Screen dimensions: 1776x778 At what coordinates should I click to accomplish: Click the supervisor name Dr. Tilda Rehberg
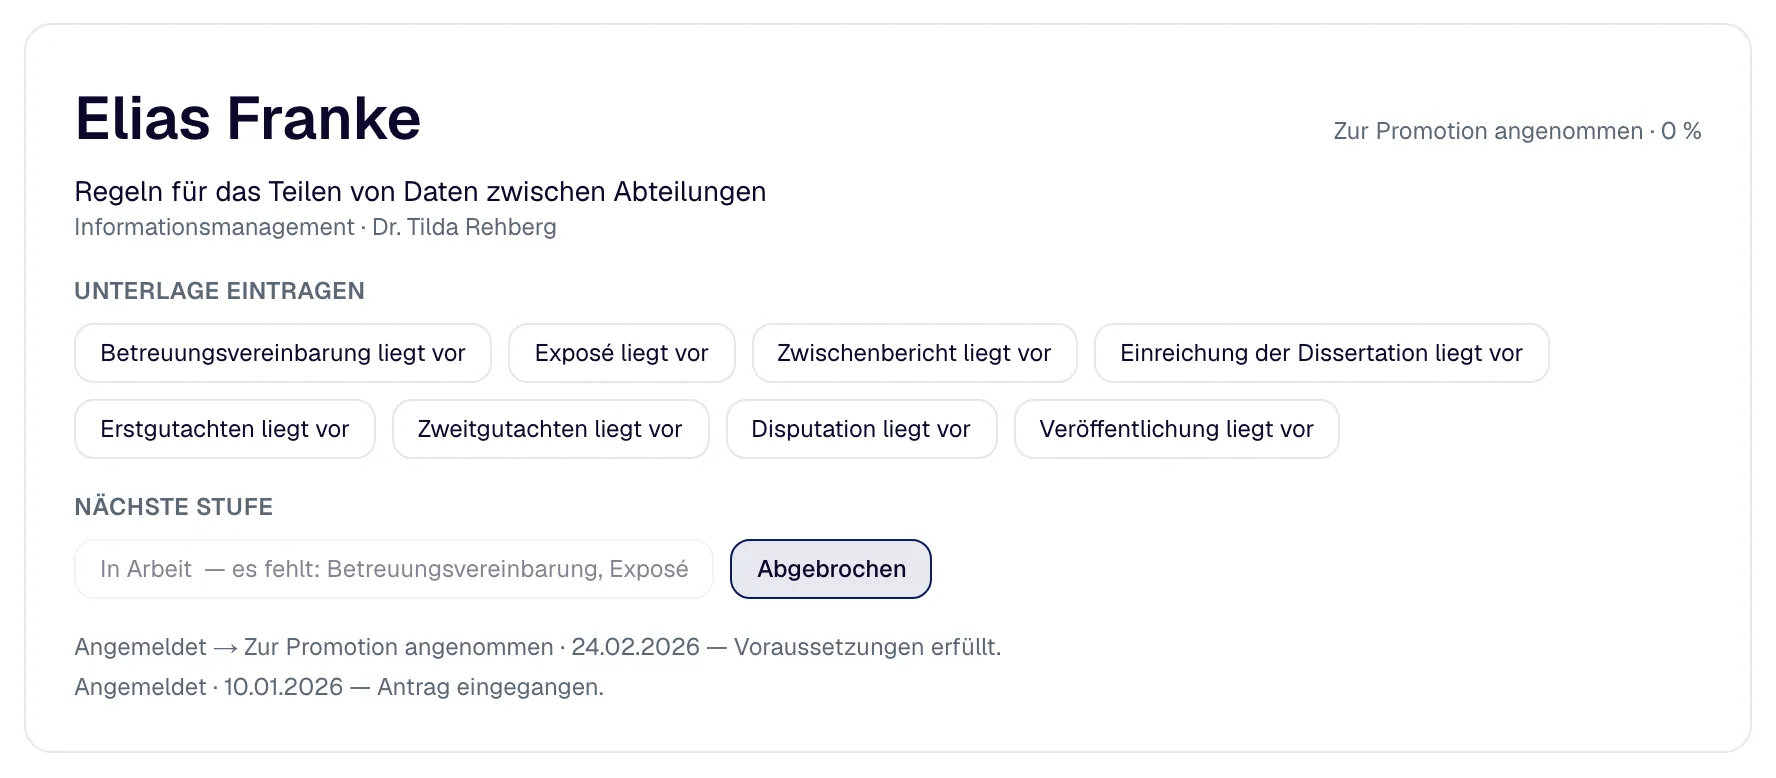point(464,227)
